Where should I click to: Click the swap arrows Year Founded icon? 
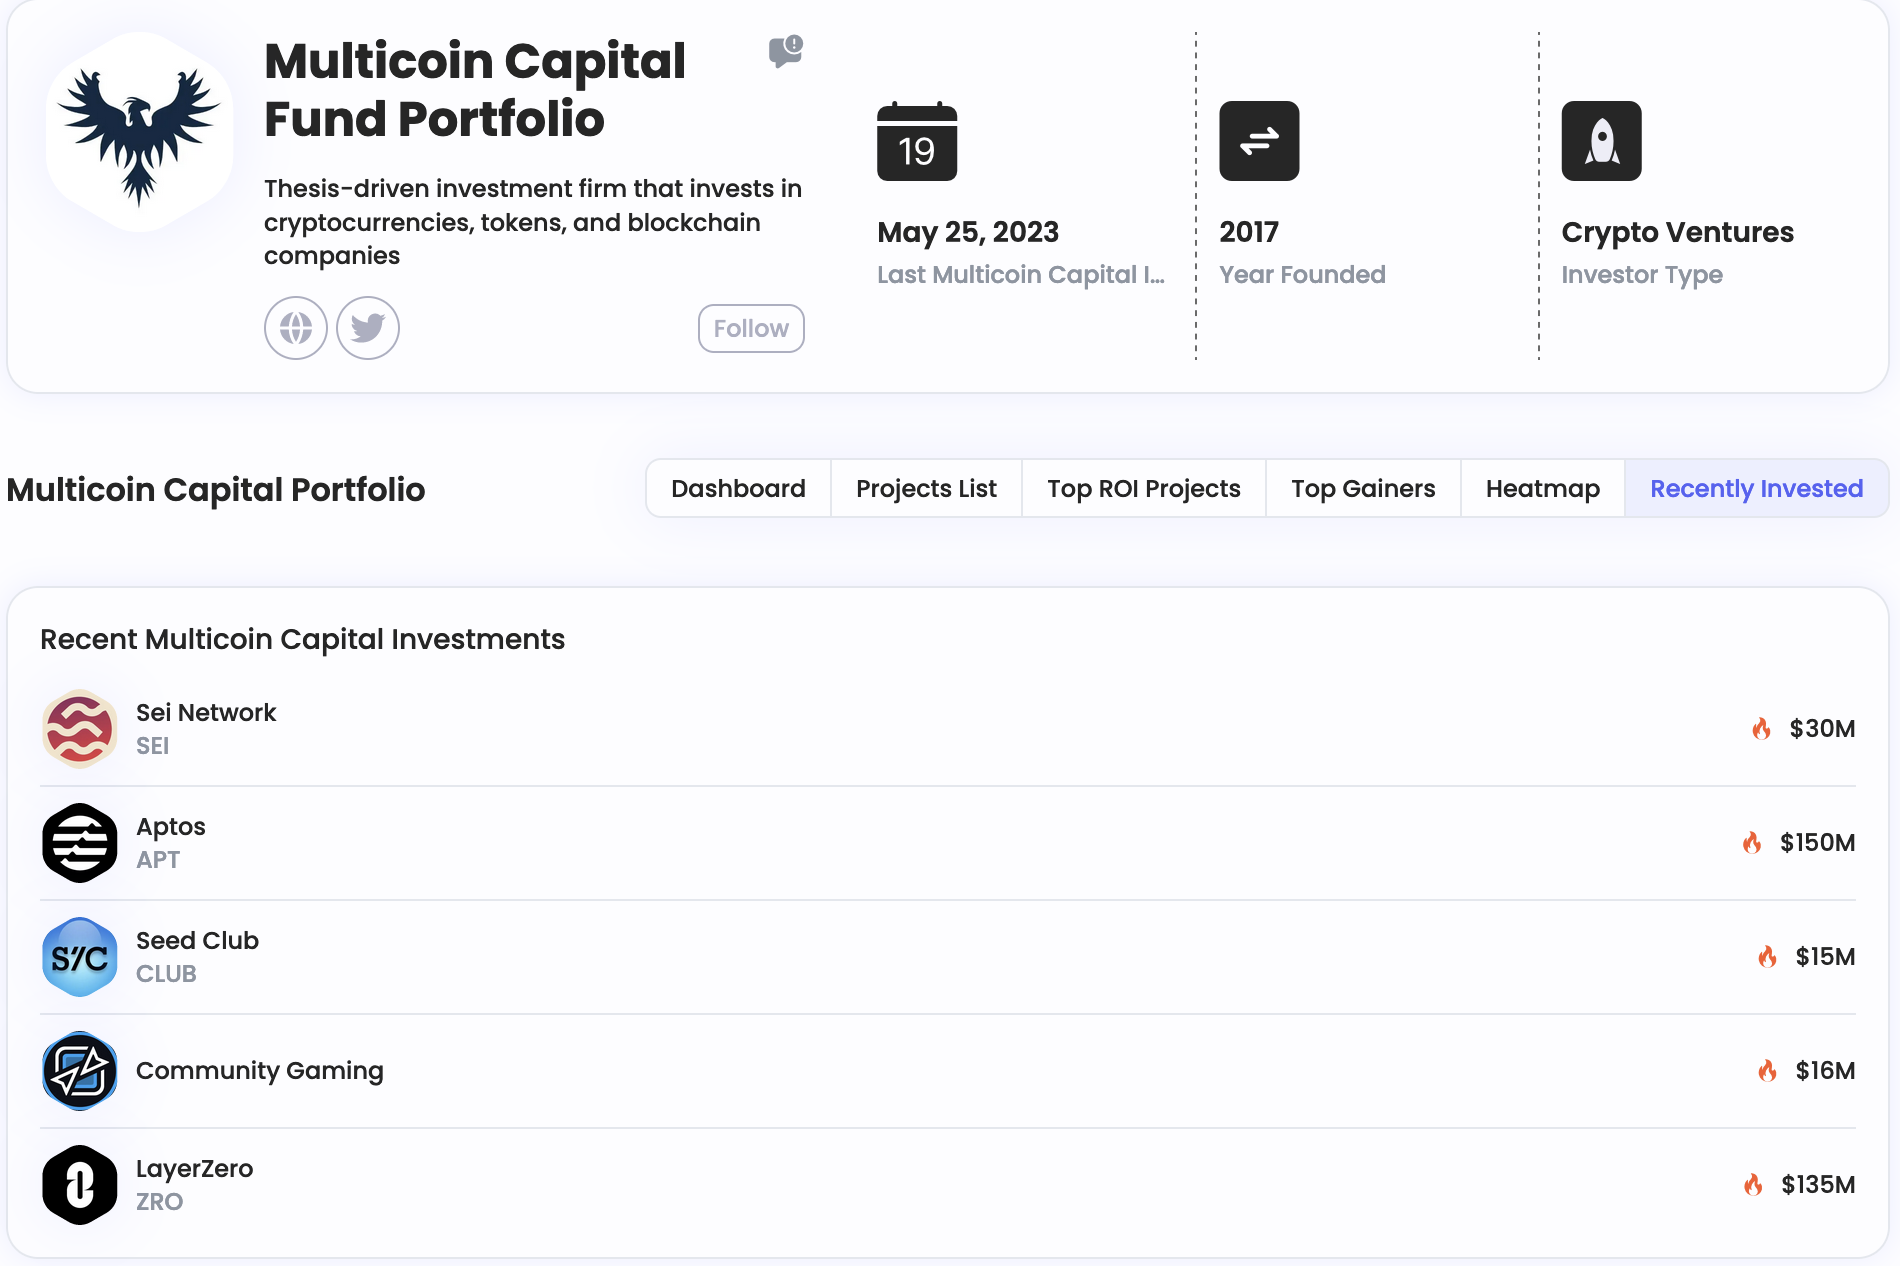(x=1259, y=141)
